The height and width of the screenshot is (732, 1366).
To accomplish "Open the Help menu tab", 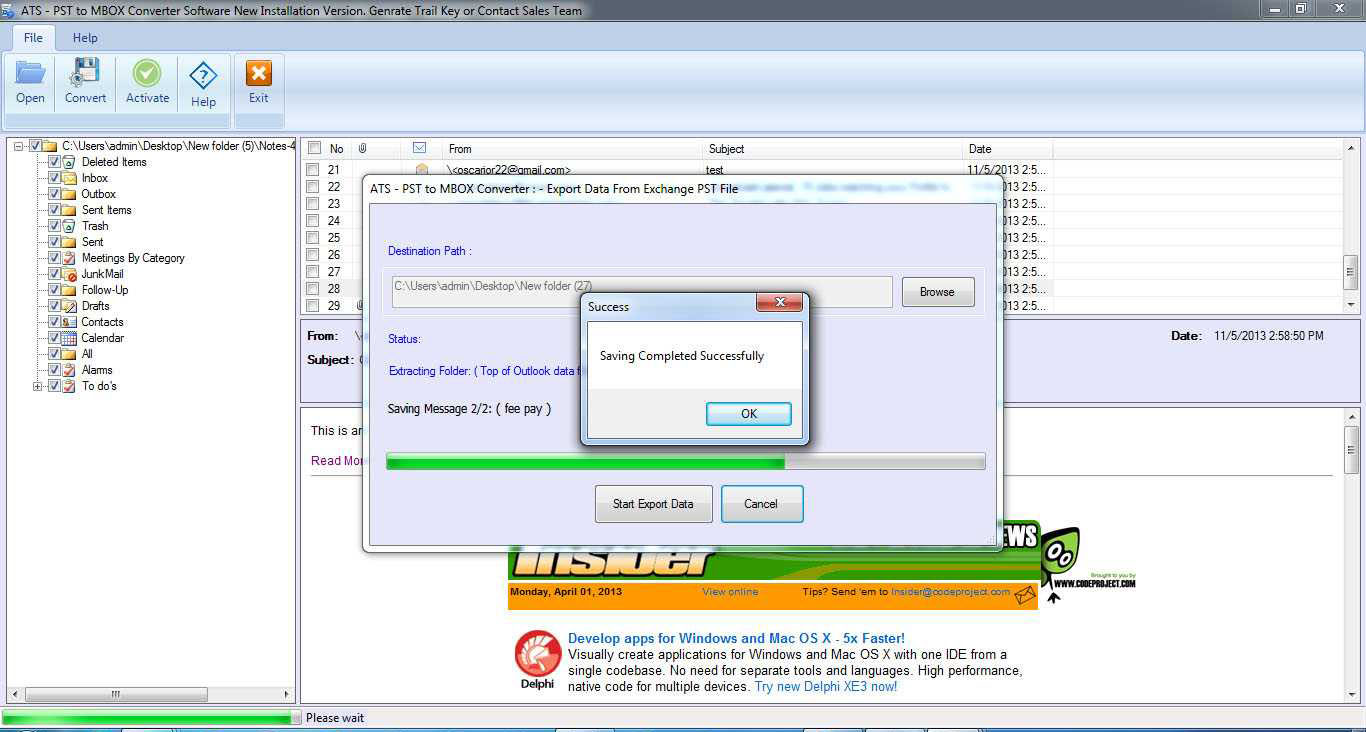I will tap(85, 37).
